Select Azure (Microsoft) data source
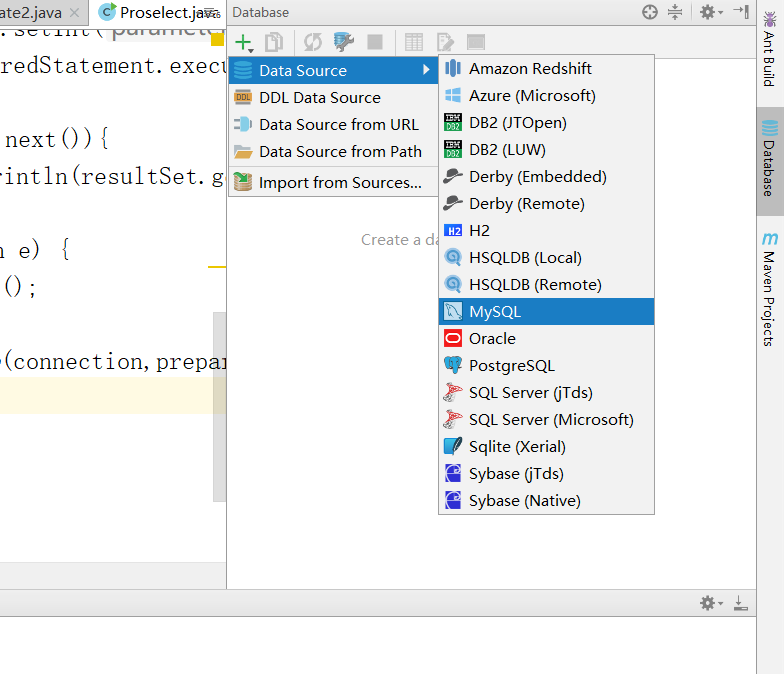The image size is (784, 674). 546,96
